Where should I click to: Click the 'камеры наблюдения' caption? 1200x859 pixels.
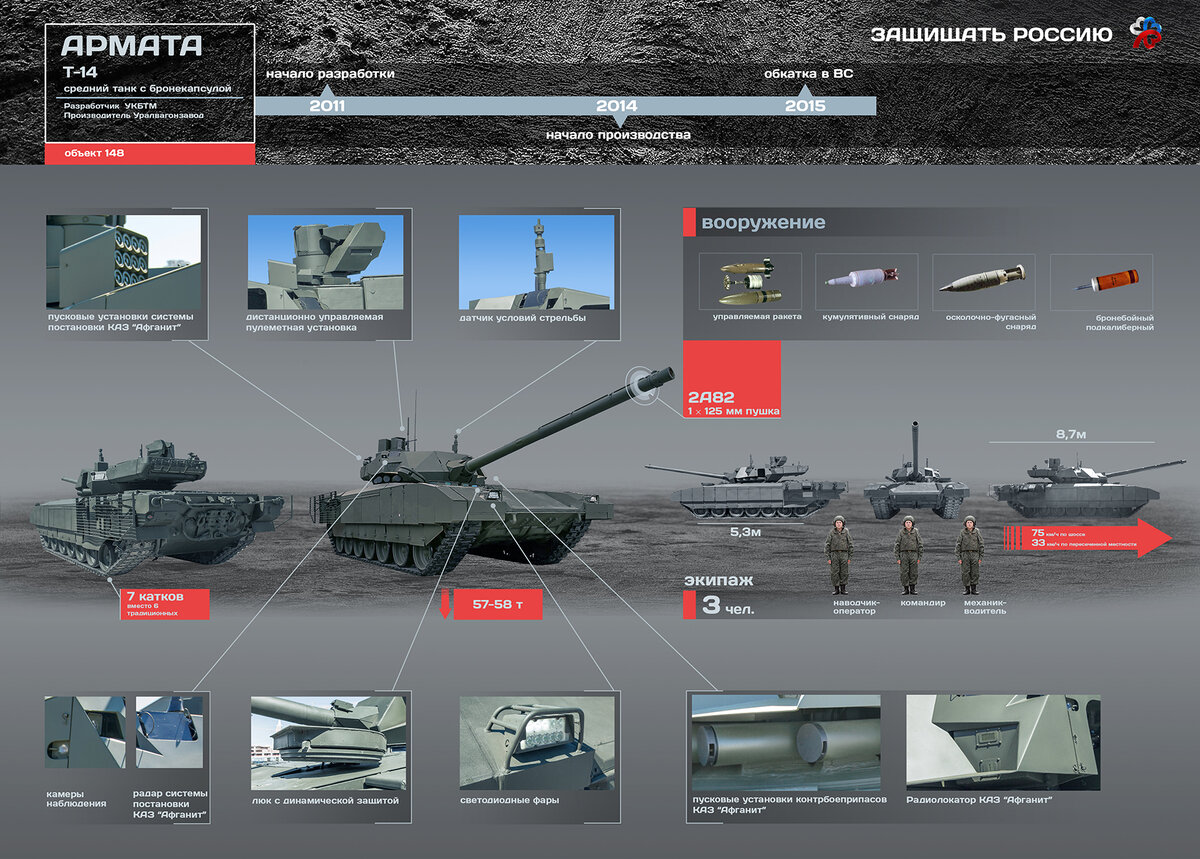[x=77, y=801]
